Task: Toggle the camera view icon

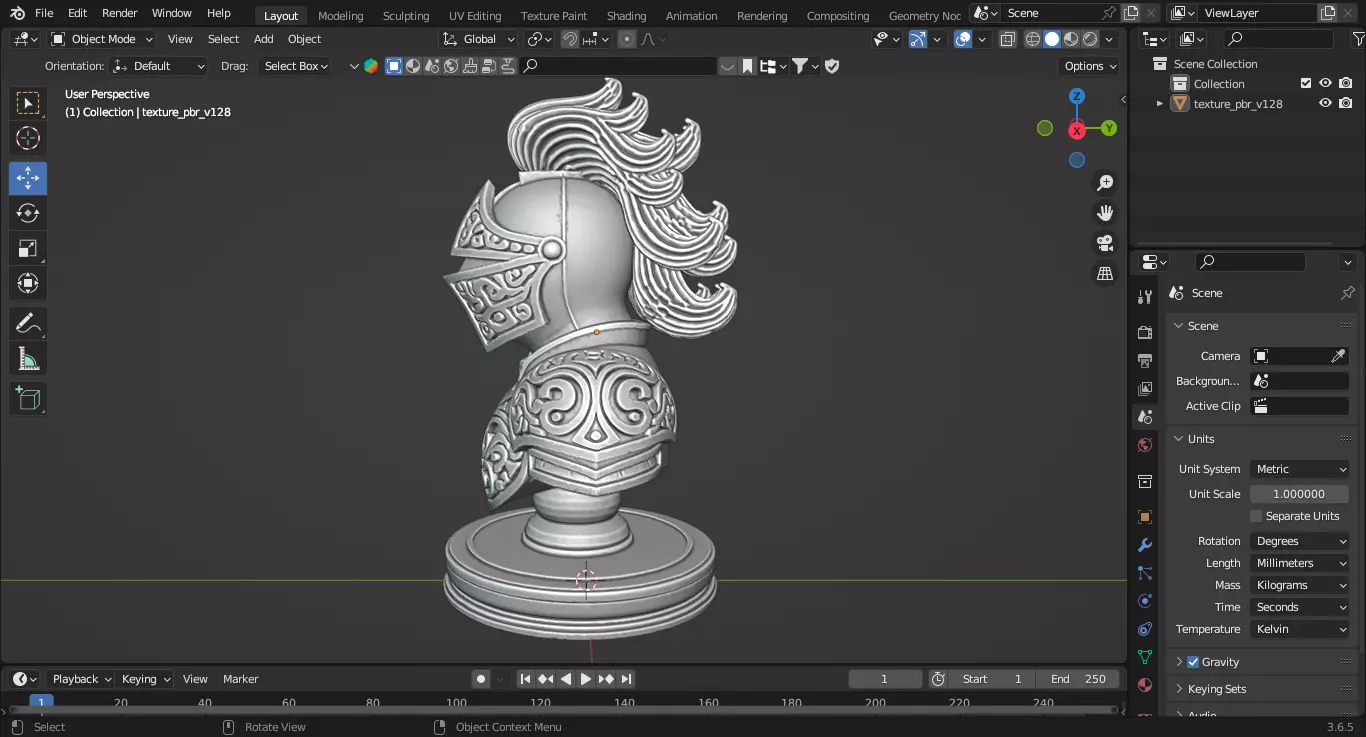Action: (x=1105, y=243)
